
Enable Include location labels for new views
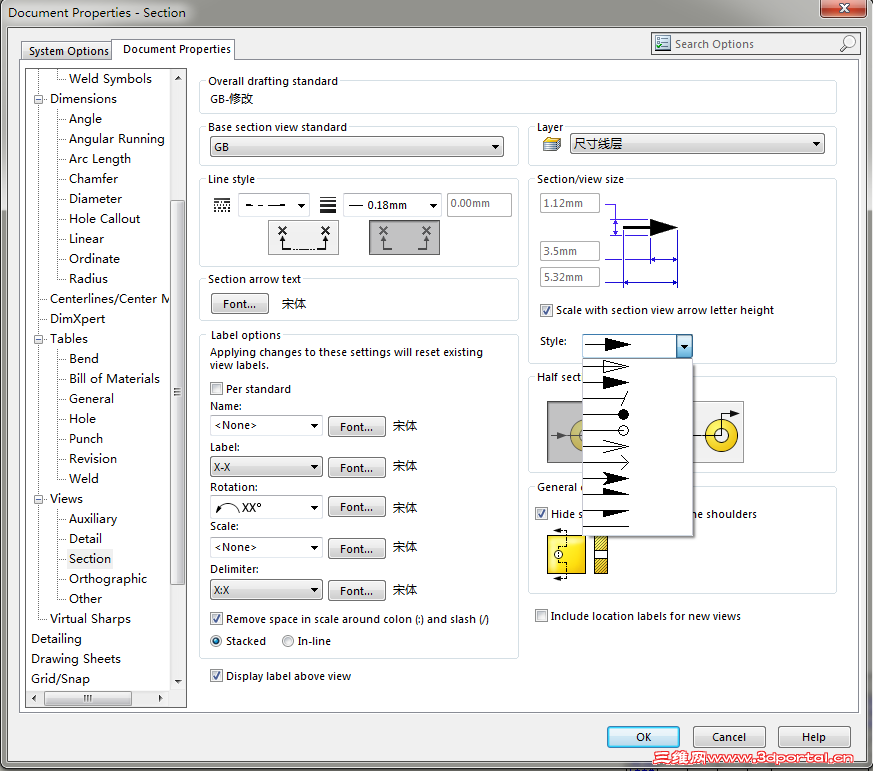point(541,616)
